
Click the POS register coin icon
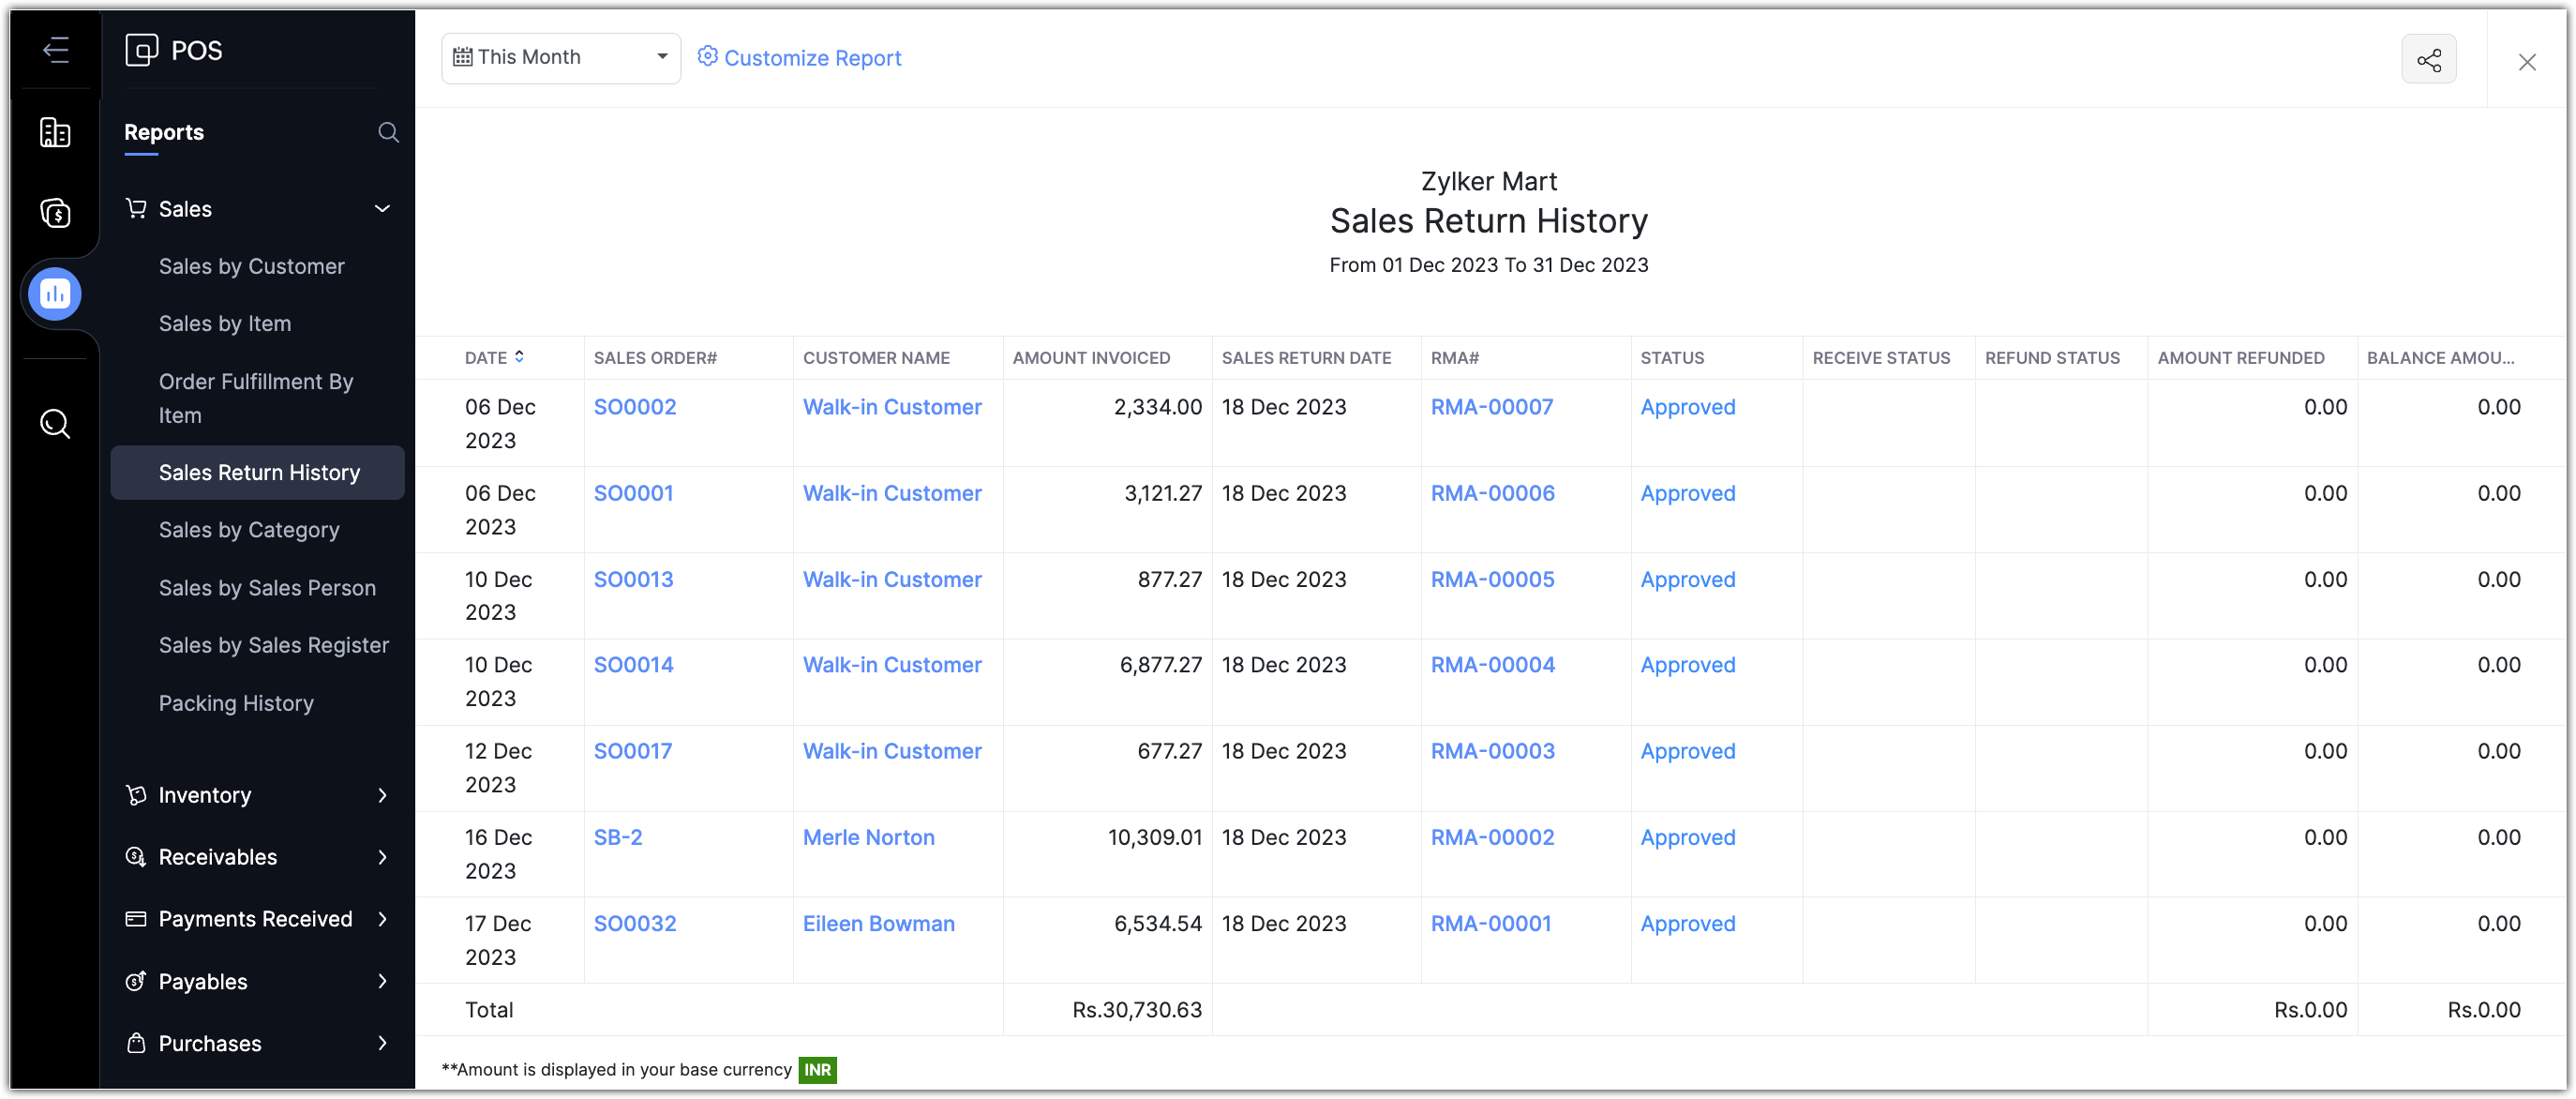coord(55,213)
